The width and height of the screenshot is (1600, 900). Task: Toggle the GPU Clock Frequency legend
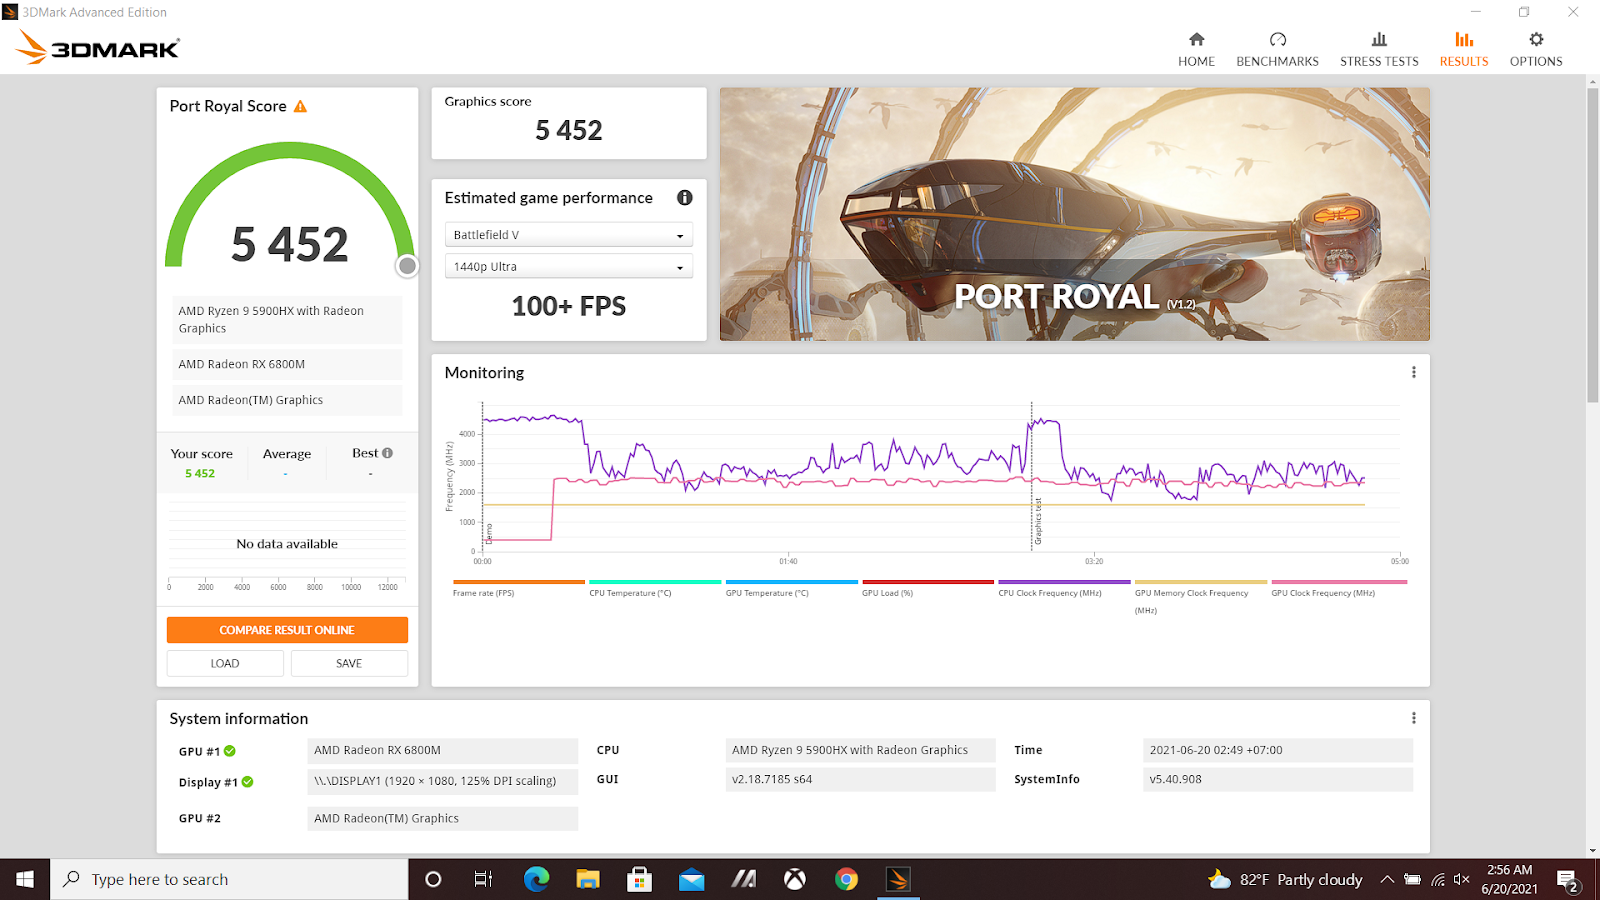click(x=1338, y=589)
